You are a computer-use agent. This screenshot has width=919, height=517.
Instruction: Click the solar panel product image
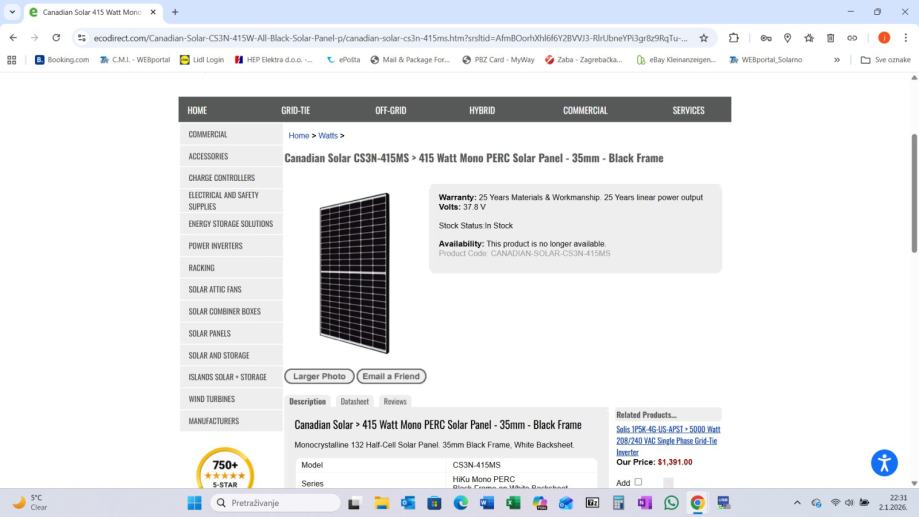coord(354,273)
